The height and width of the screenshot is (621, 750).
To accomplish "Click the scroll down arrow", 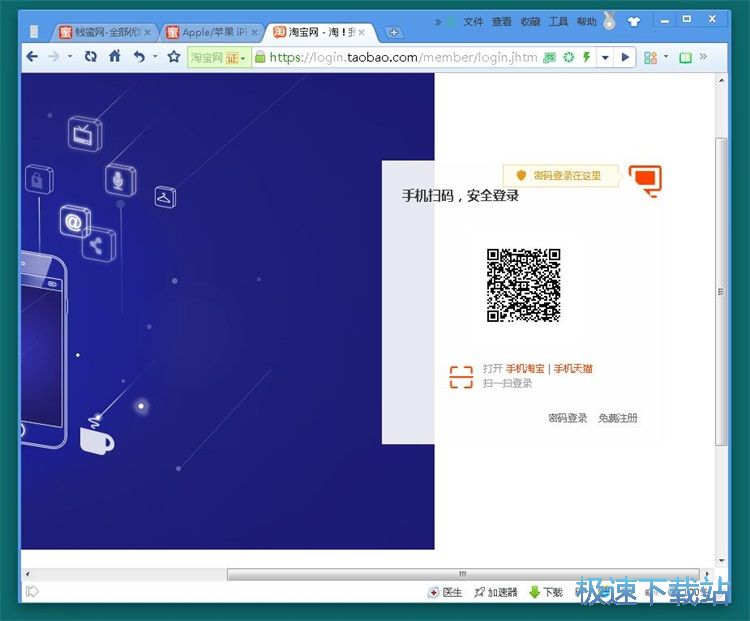I will [721, 560].
